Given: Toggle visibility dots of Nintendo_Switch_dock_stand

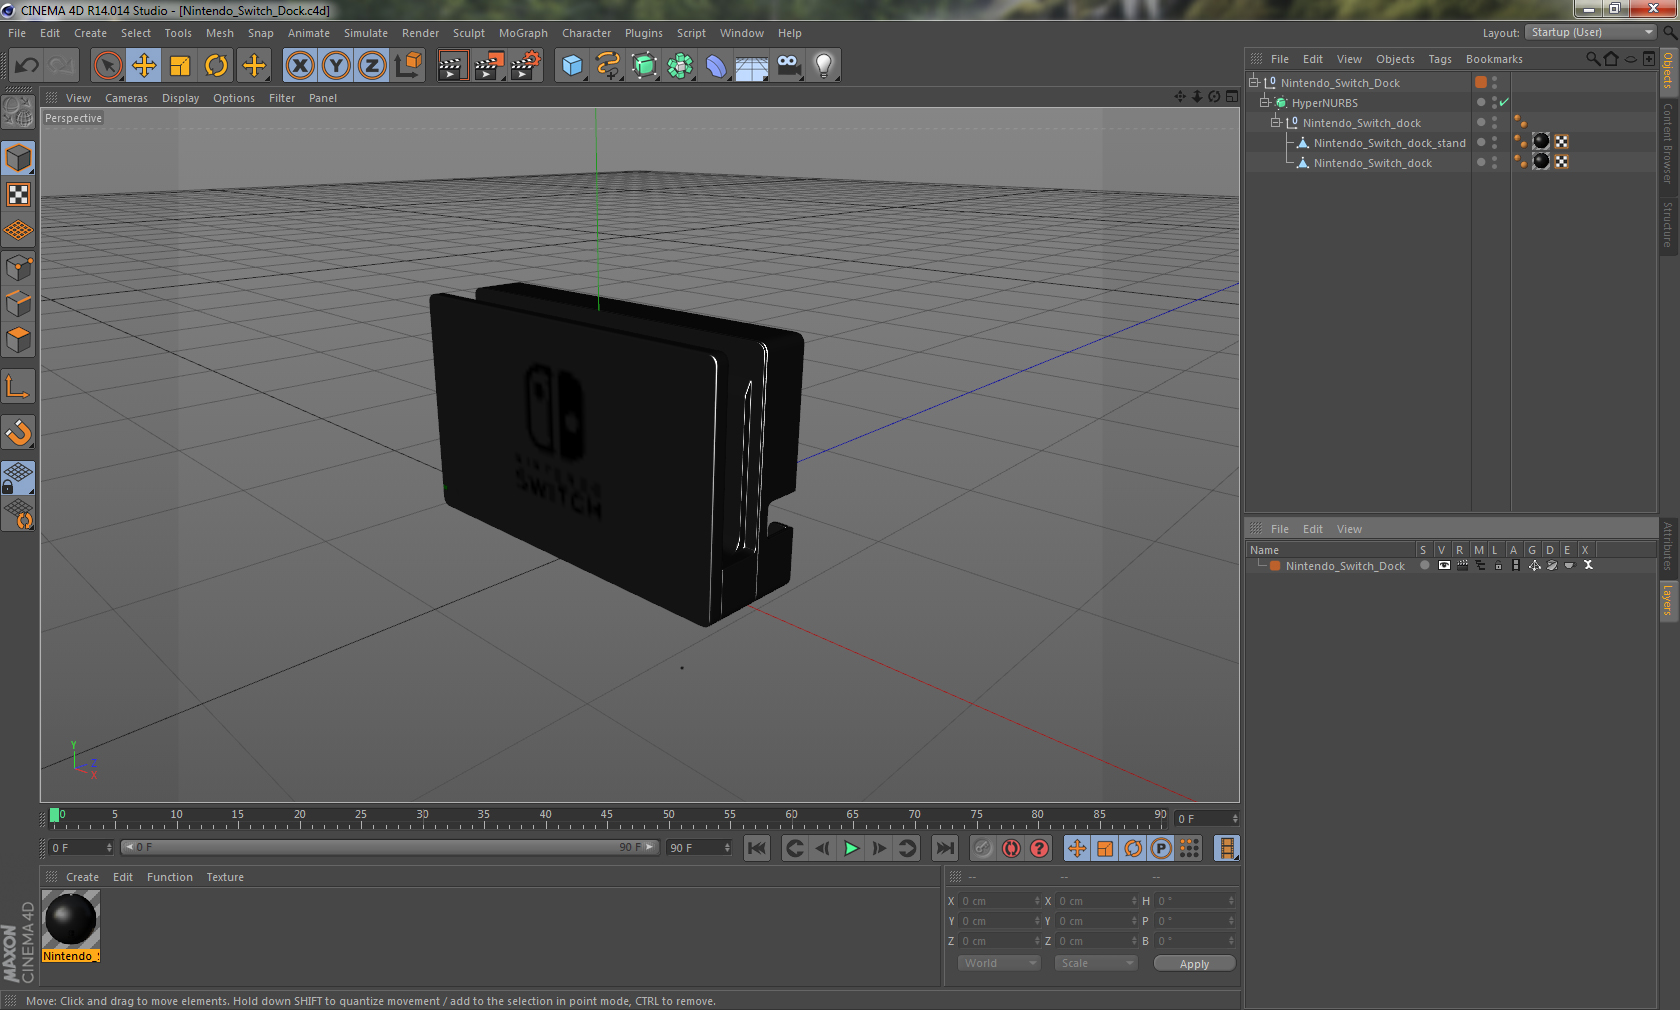Looking at the screenshot, I should 1495,142.
